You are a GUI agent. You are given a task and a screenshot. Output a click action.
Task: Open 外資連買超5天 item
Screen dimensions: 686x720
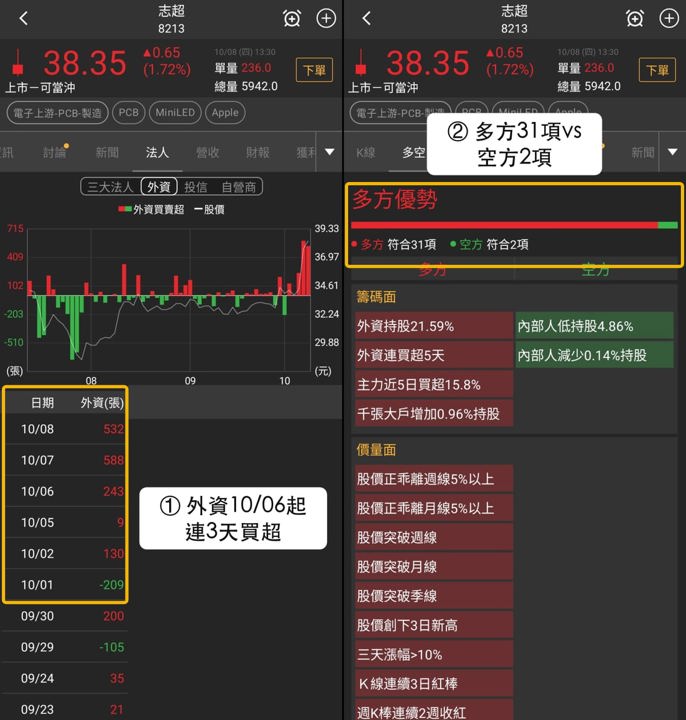[433, 355]
